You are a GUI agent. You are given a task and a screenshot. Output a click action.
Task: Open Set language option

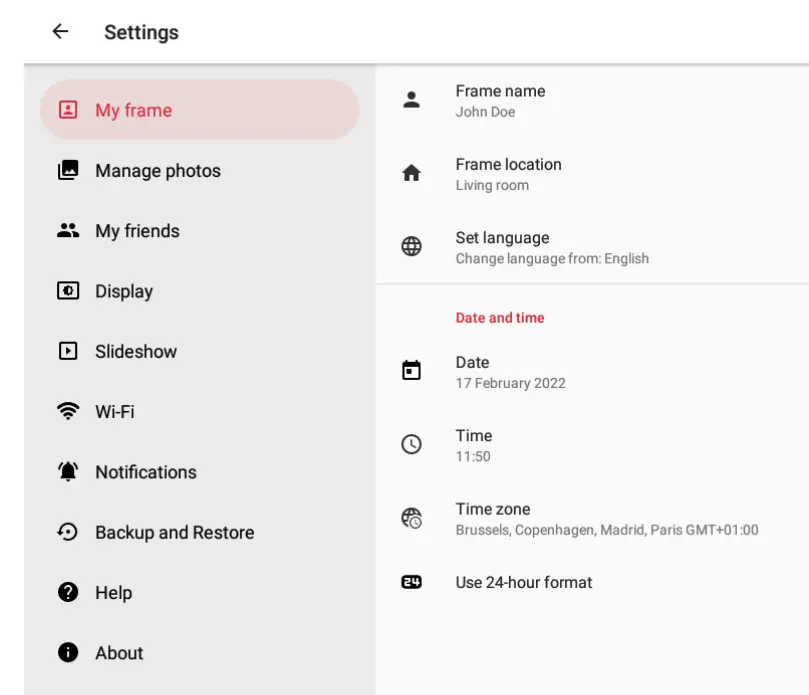[550, 247]
